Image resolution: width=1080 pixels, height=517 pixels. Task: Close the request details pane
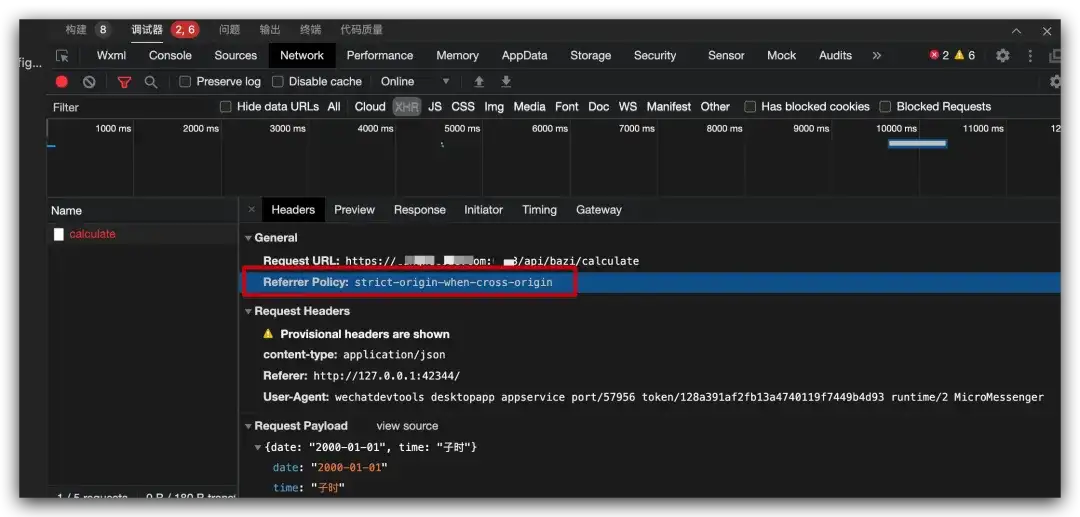(251, 210)
